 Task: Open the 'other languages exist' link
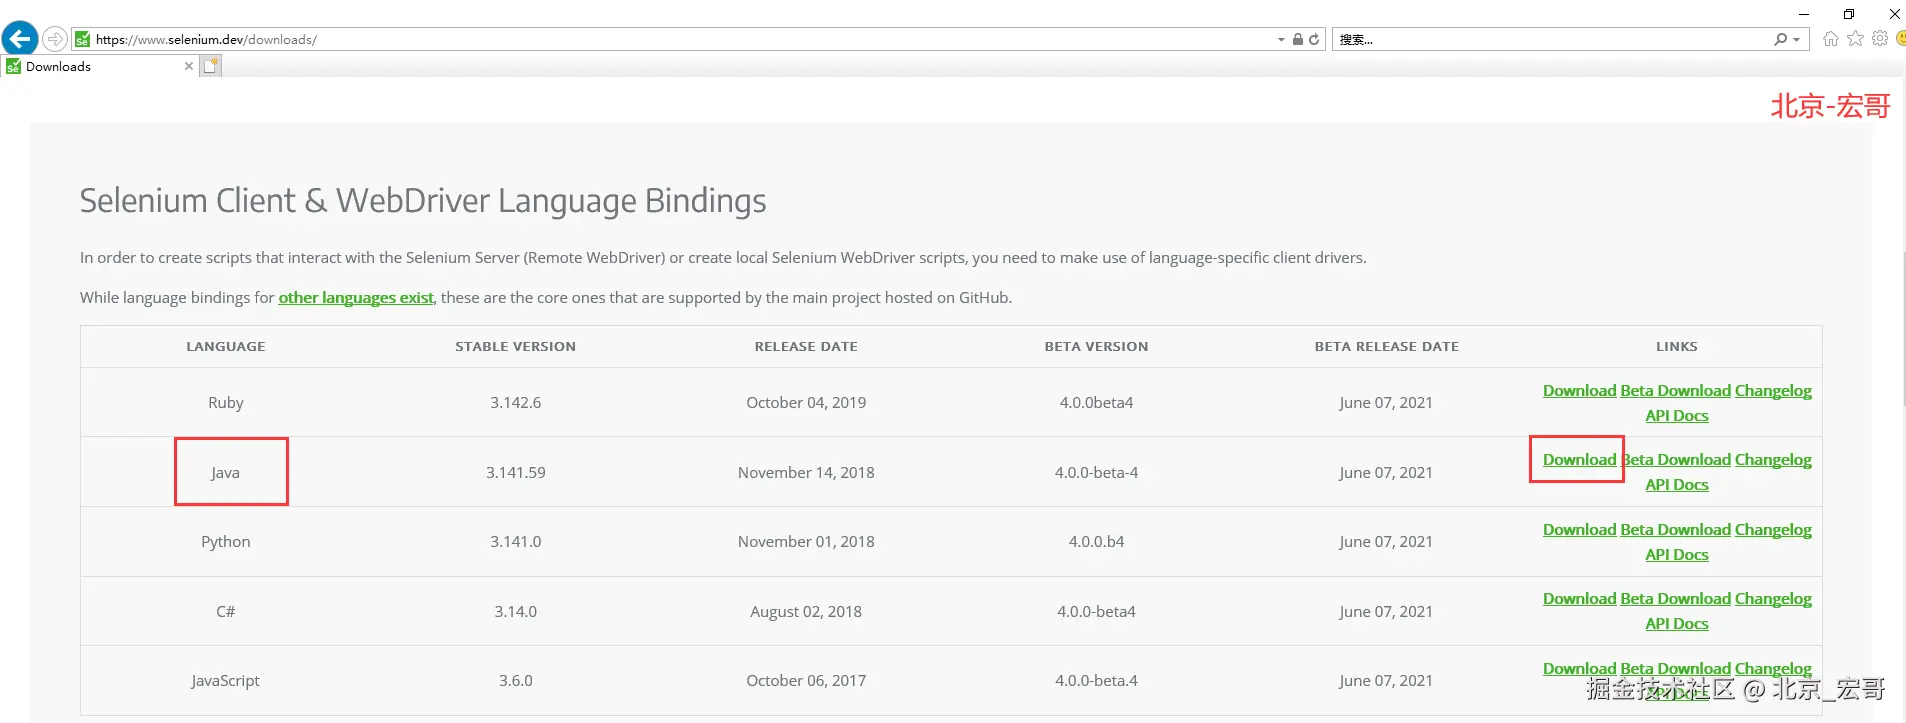tap(356, 298)
